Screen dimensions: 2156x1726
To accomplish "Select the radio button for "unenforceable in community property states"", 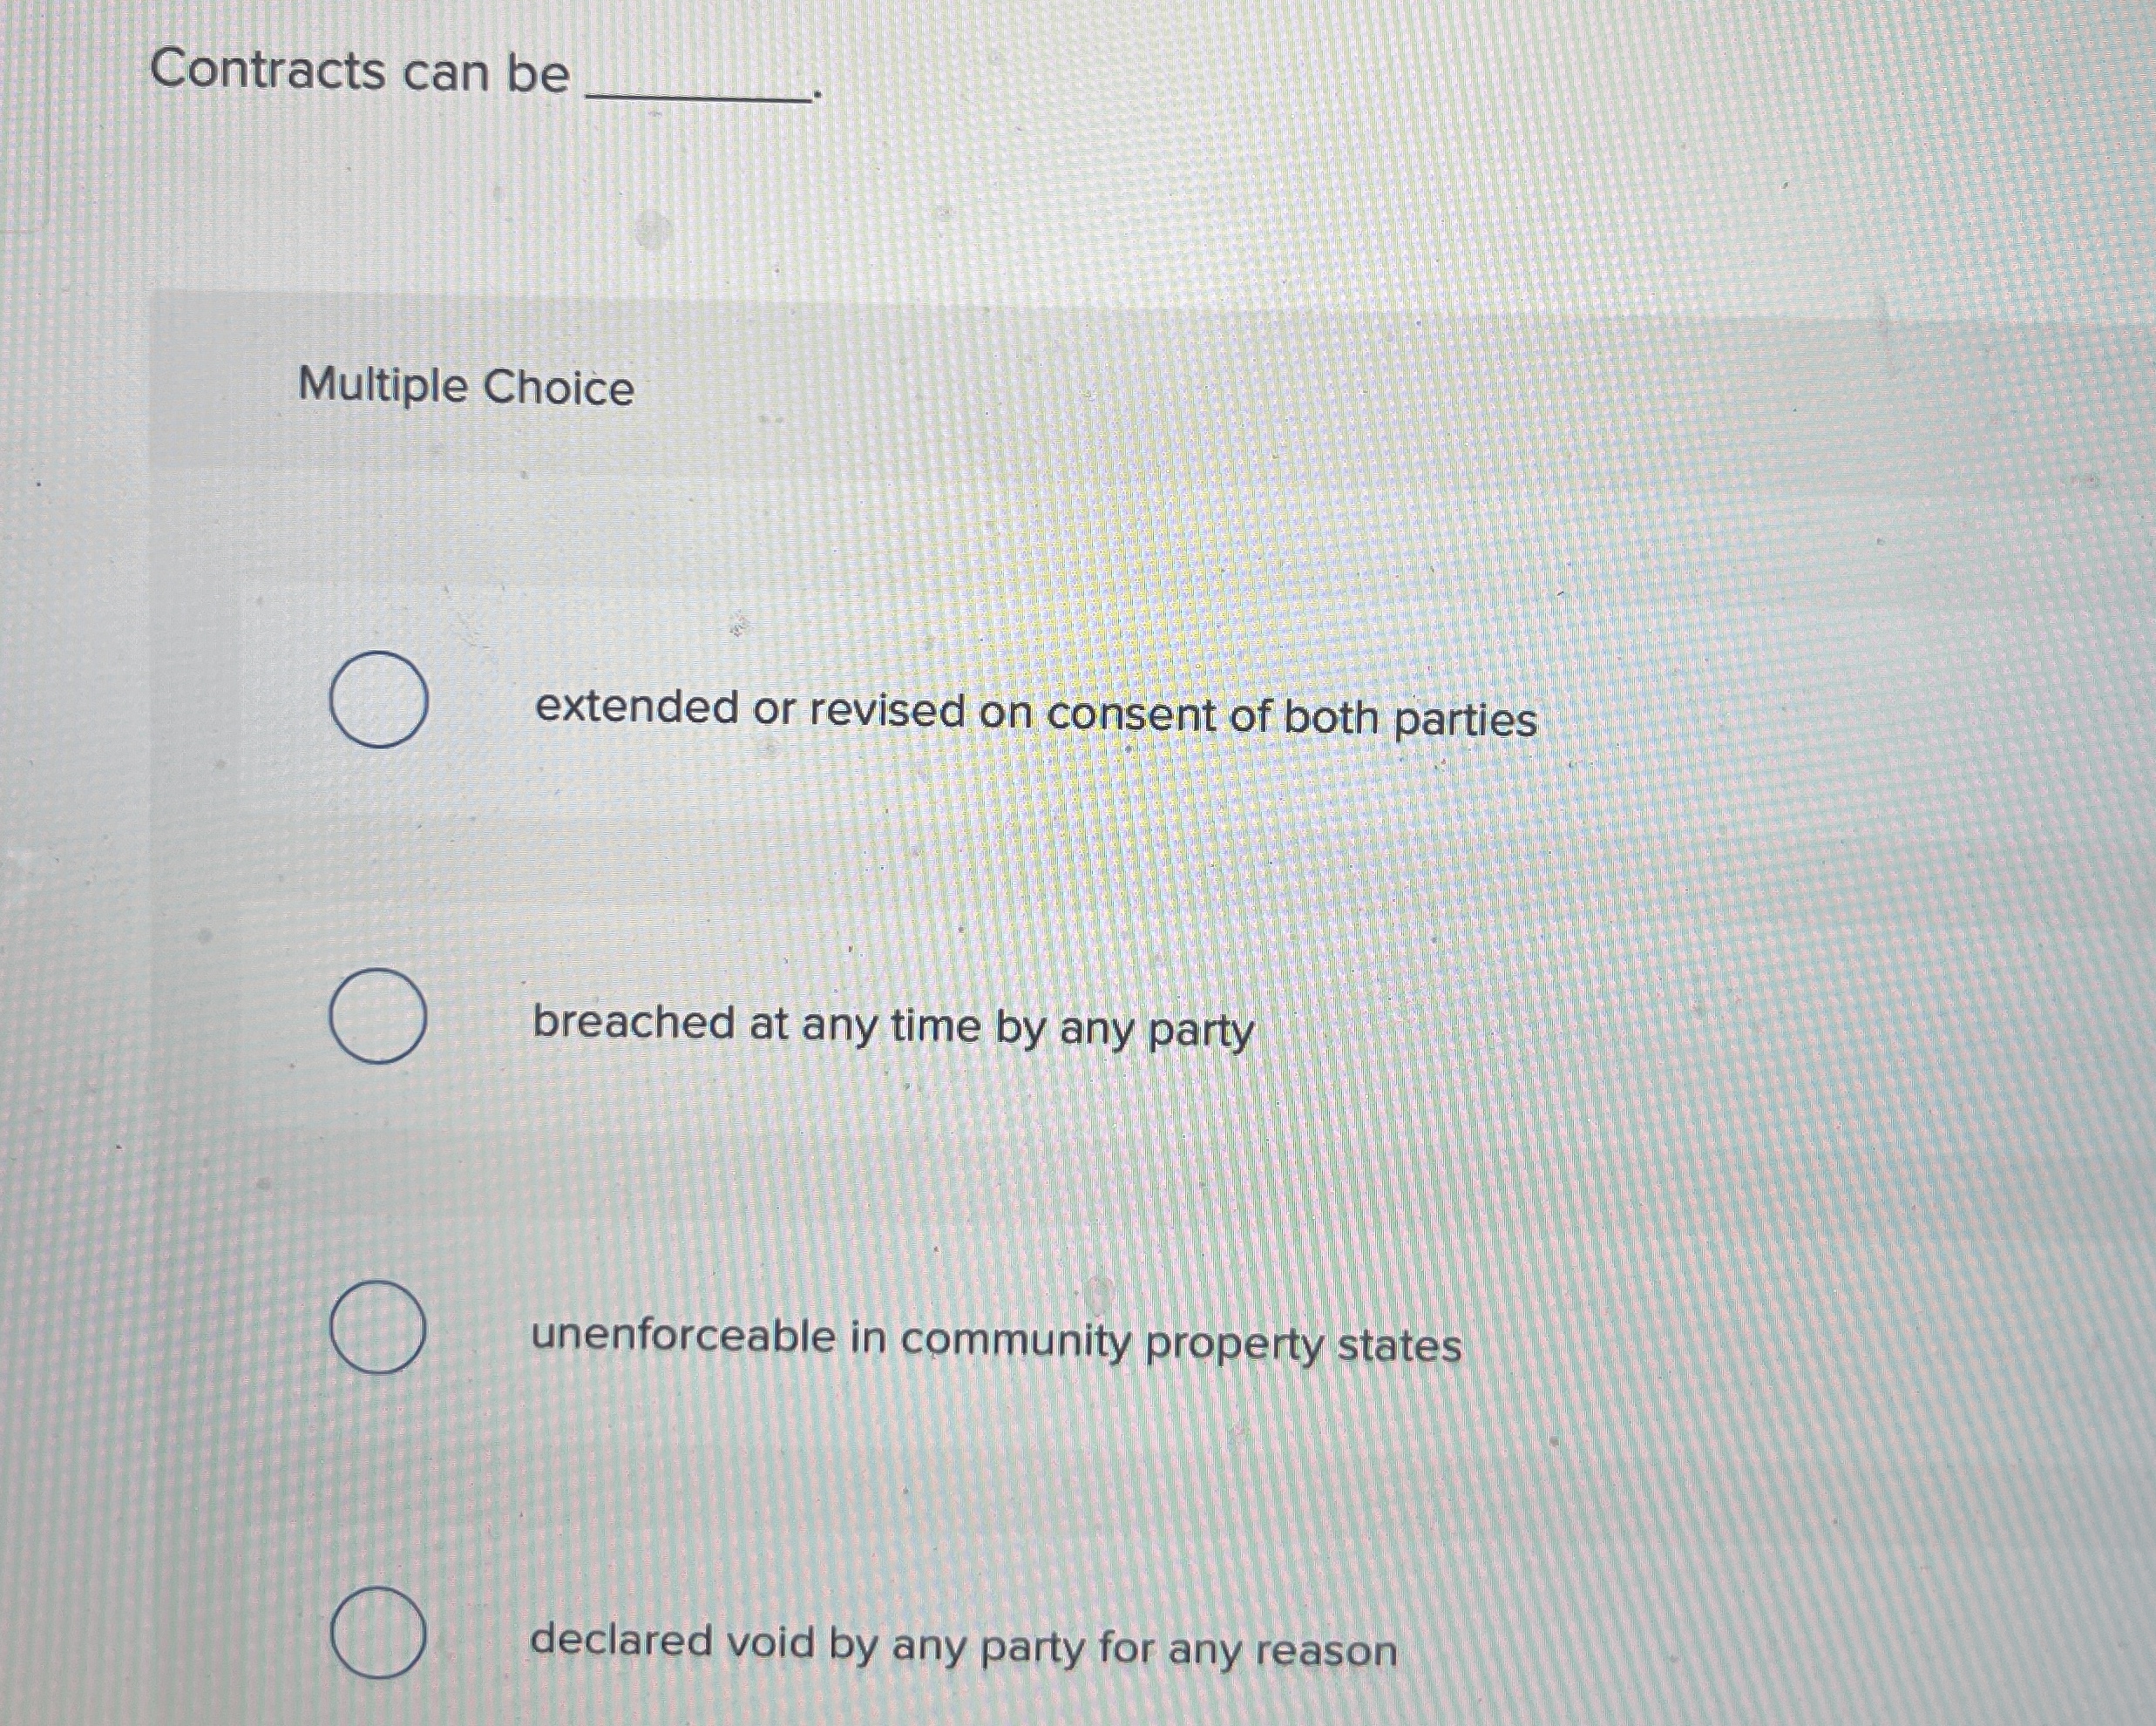I will click(x=378, y=1326).
